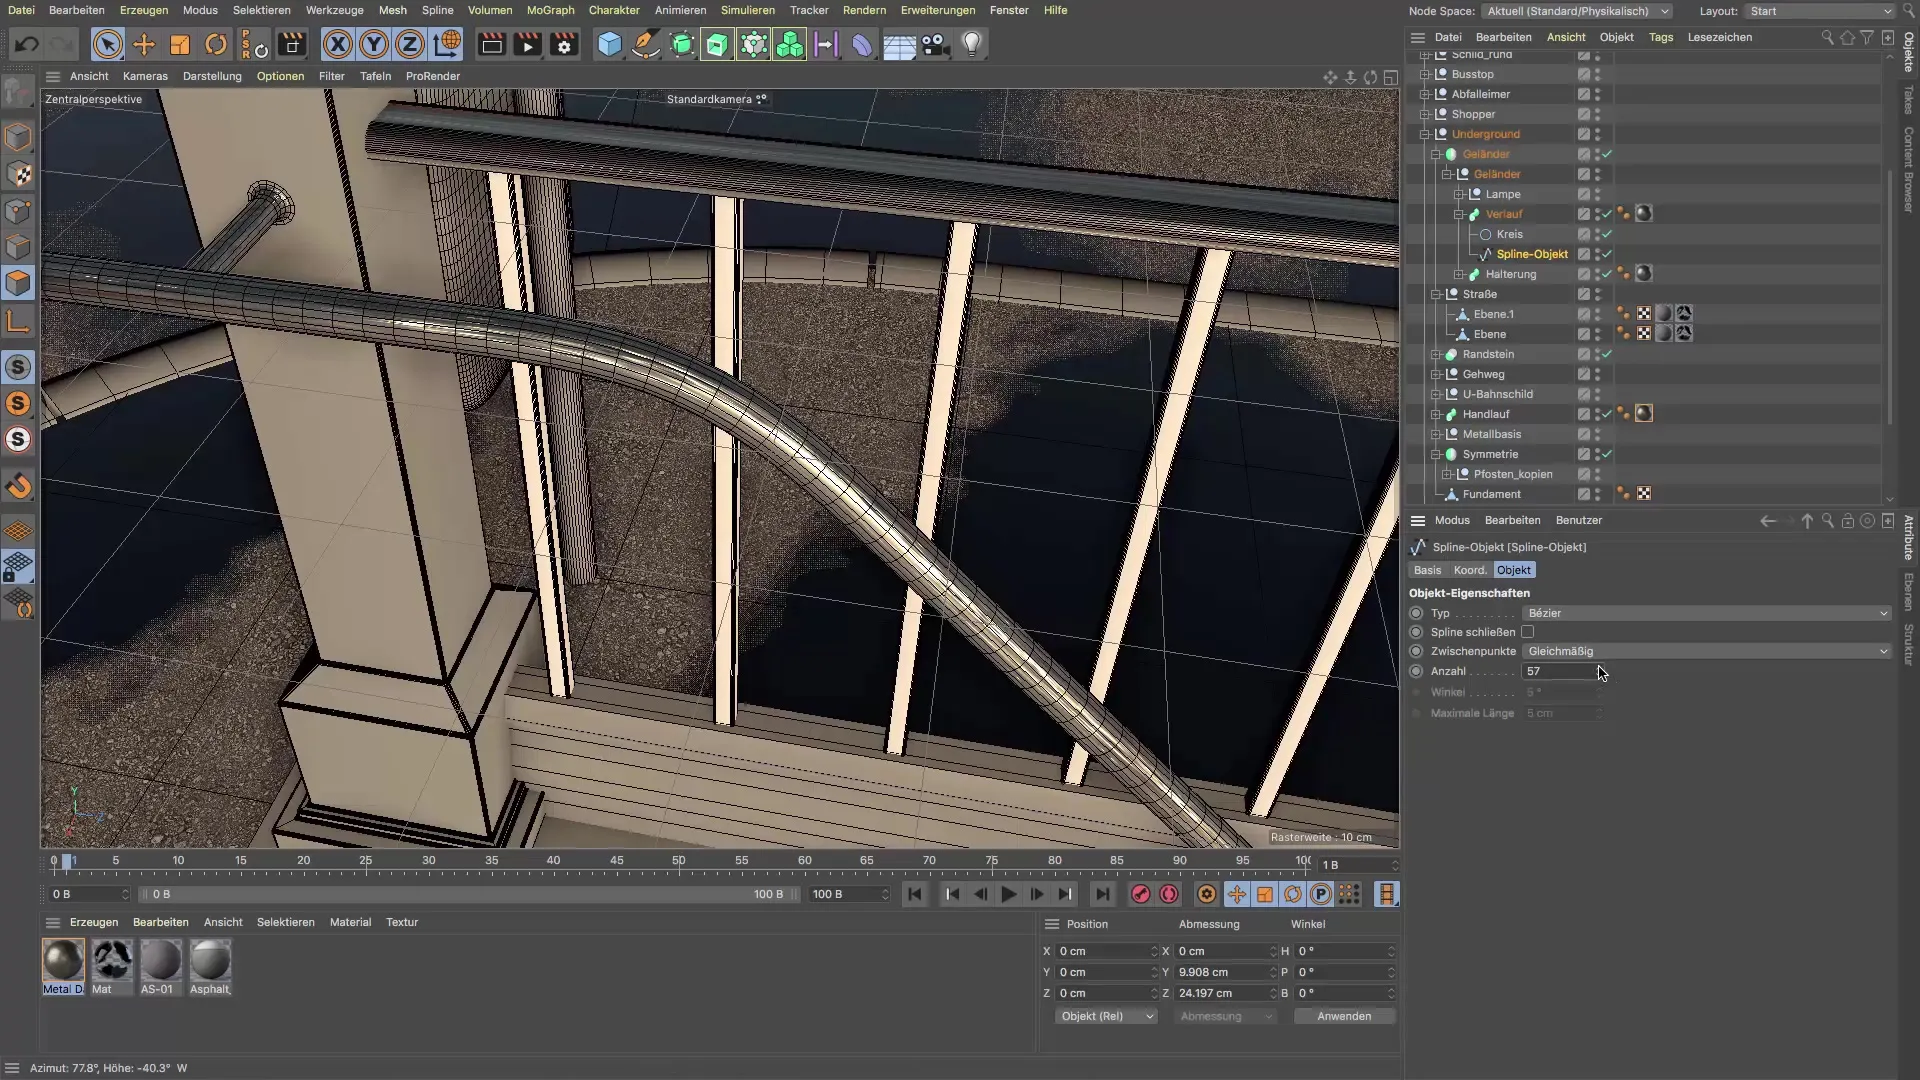Toggle autokeying red circle button

[1169, 894]
